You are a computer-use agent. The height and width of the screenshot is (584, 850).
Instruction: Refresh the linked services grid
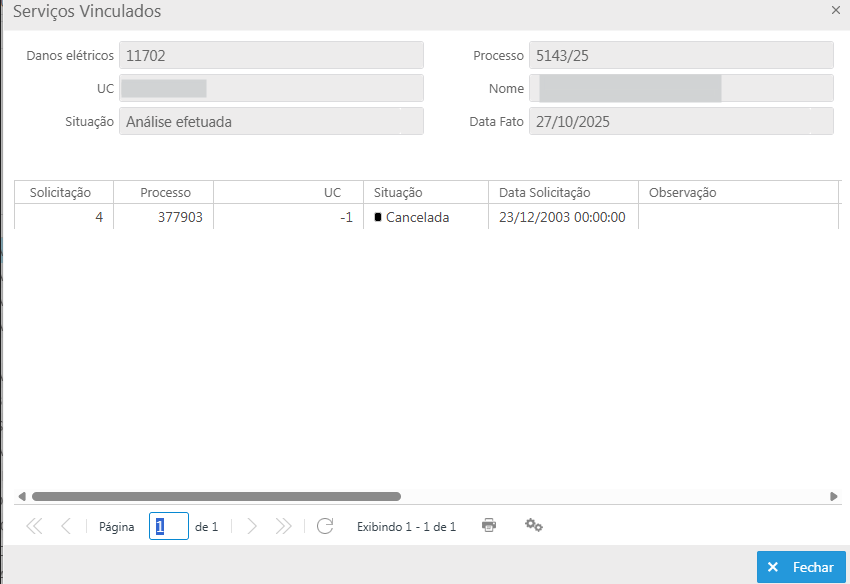[x=324, y=526]
